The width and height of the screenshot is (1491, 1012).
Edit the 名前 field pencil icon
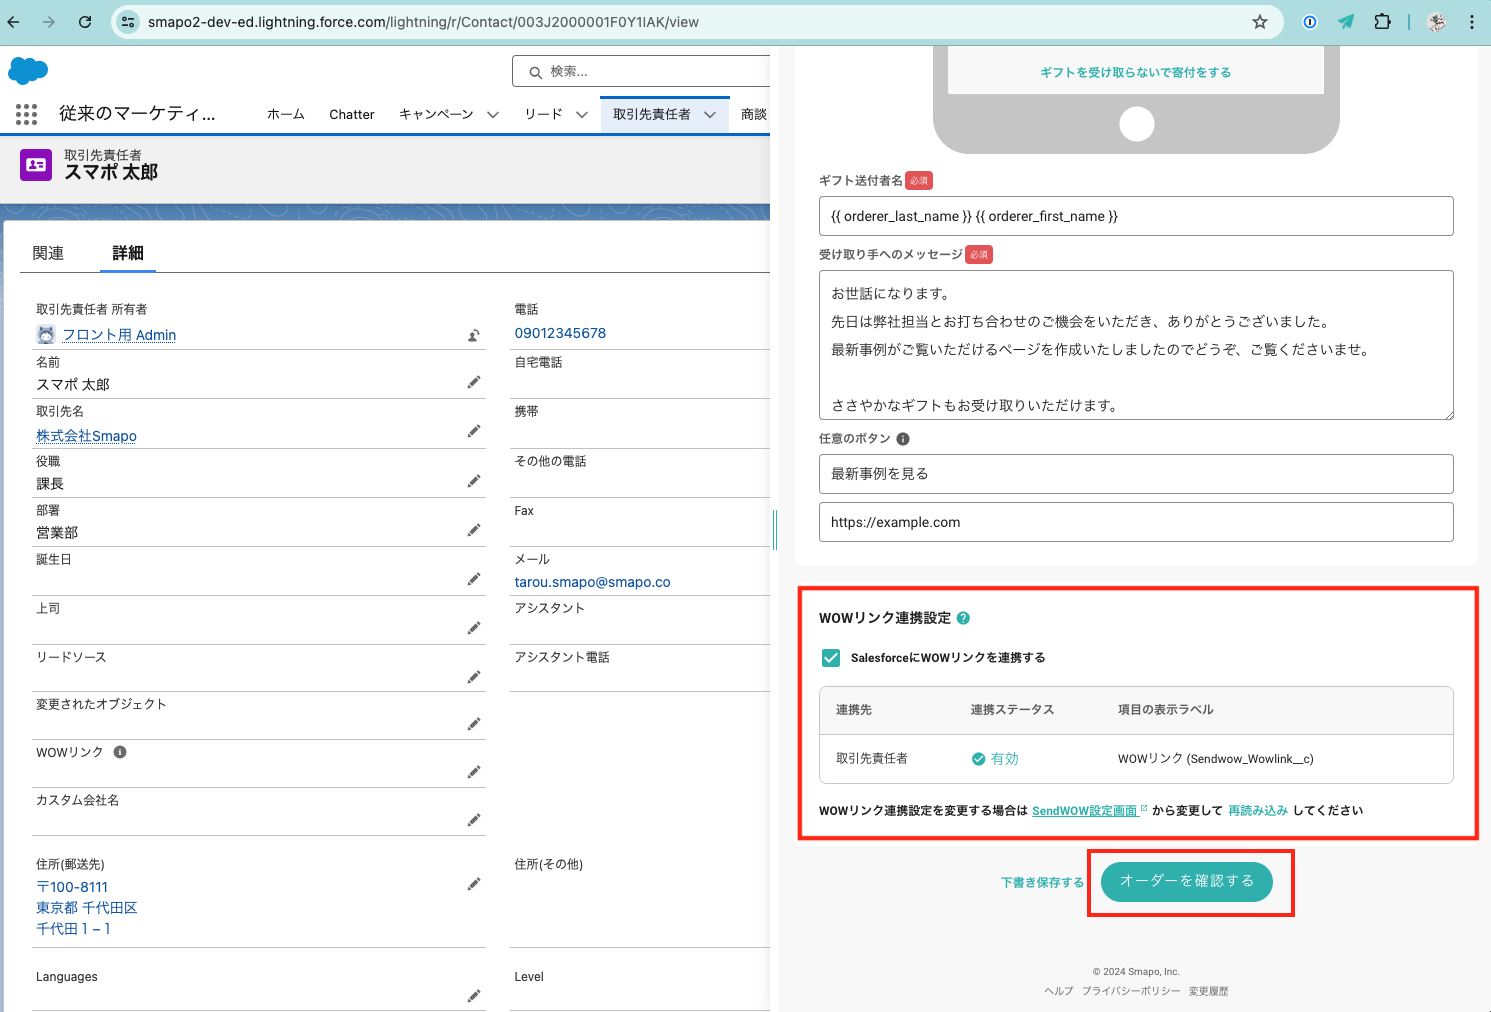pyautogui.click(x=474, y=382)
